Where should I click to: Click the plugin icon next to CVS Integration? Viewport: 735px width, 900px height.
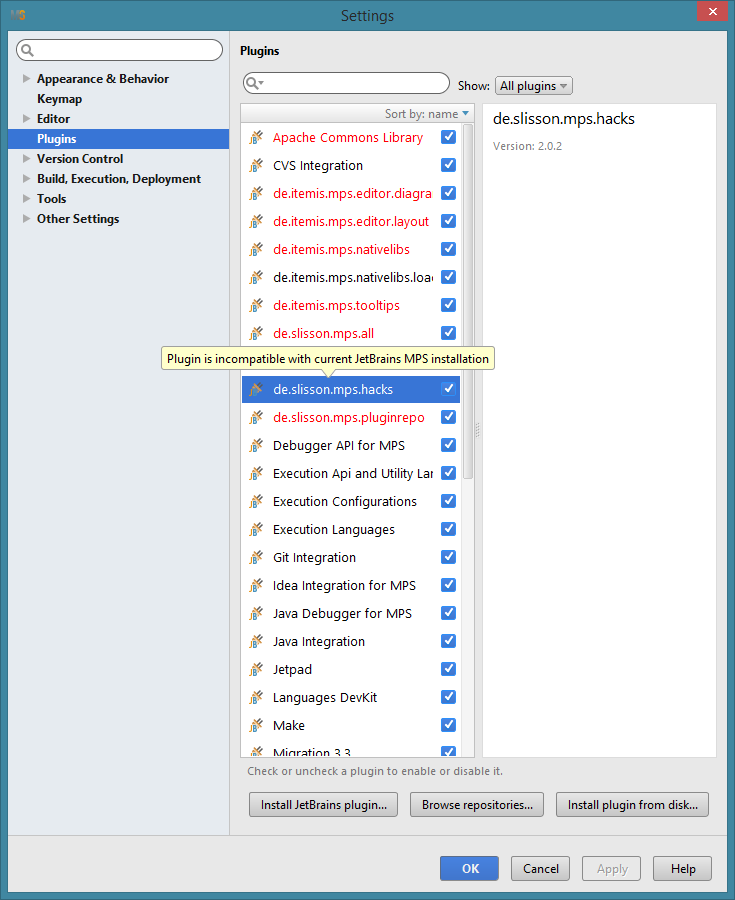[256, 166]
